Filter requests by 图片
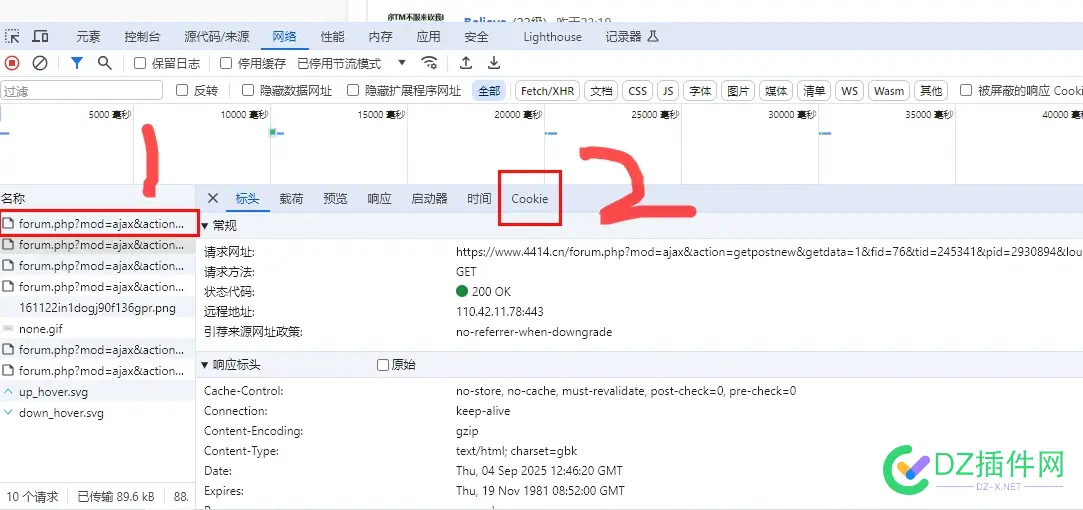This screenshot has height=510, width=1083. pos(738,91)
